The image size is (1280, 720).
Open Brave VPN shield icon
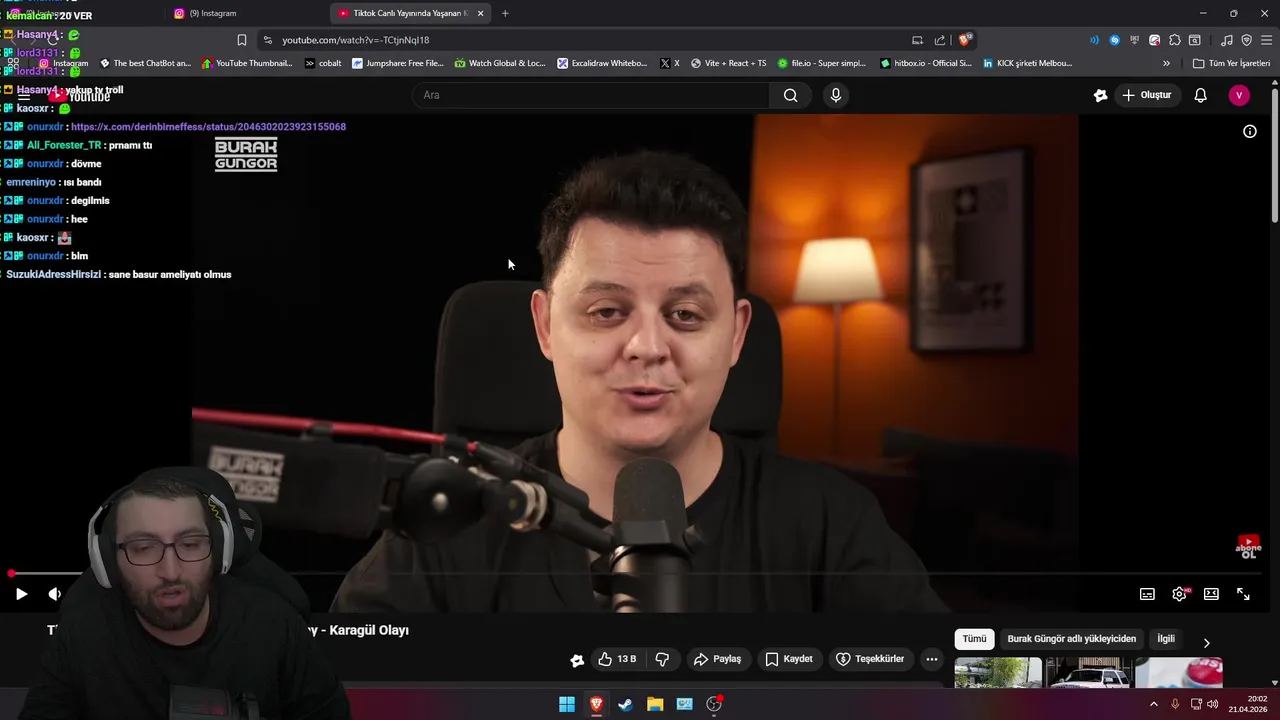click(1246, 40)
